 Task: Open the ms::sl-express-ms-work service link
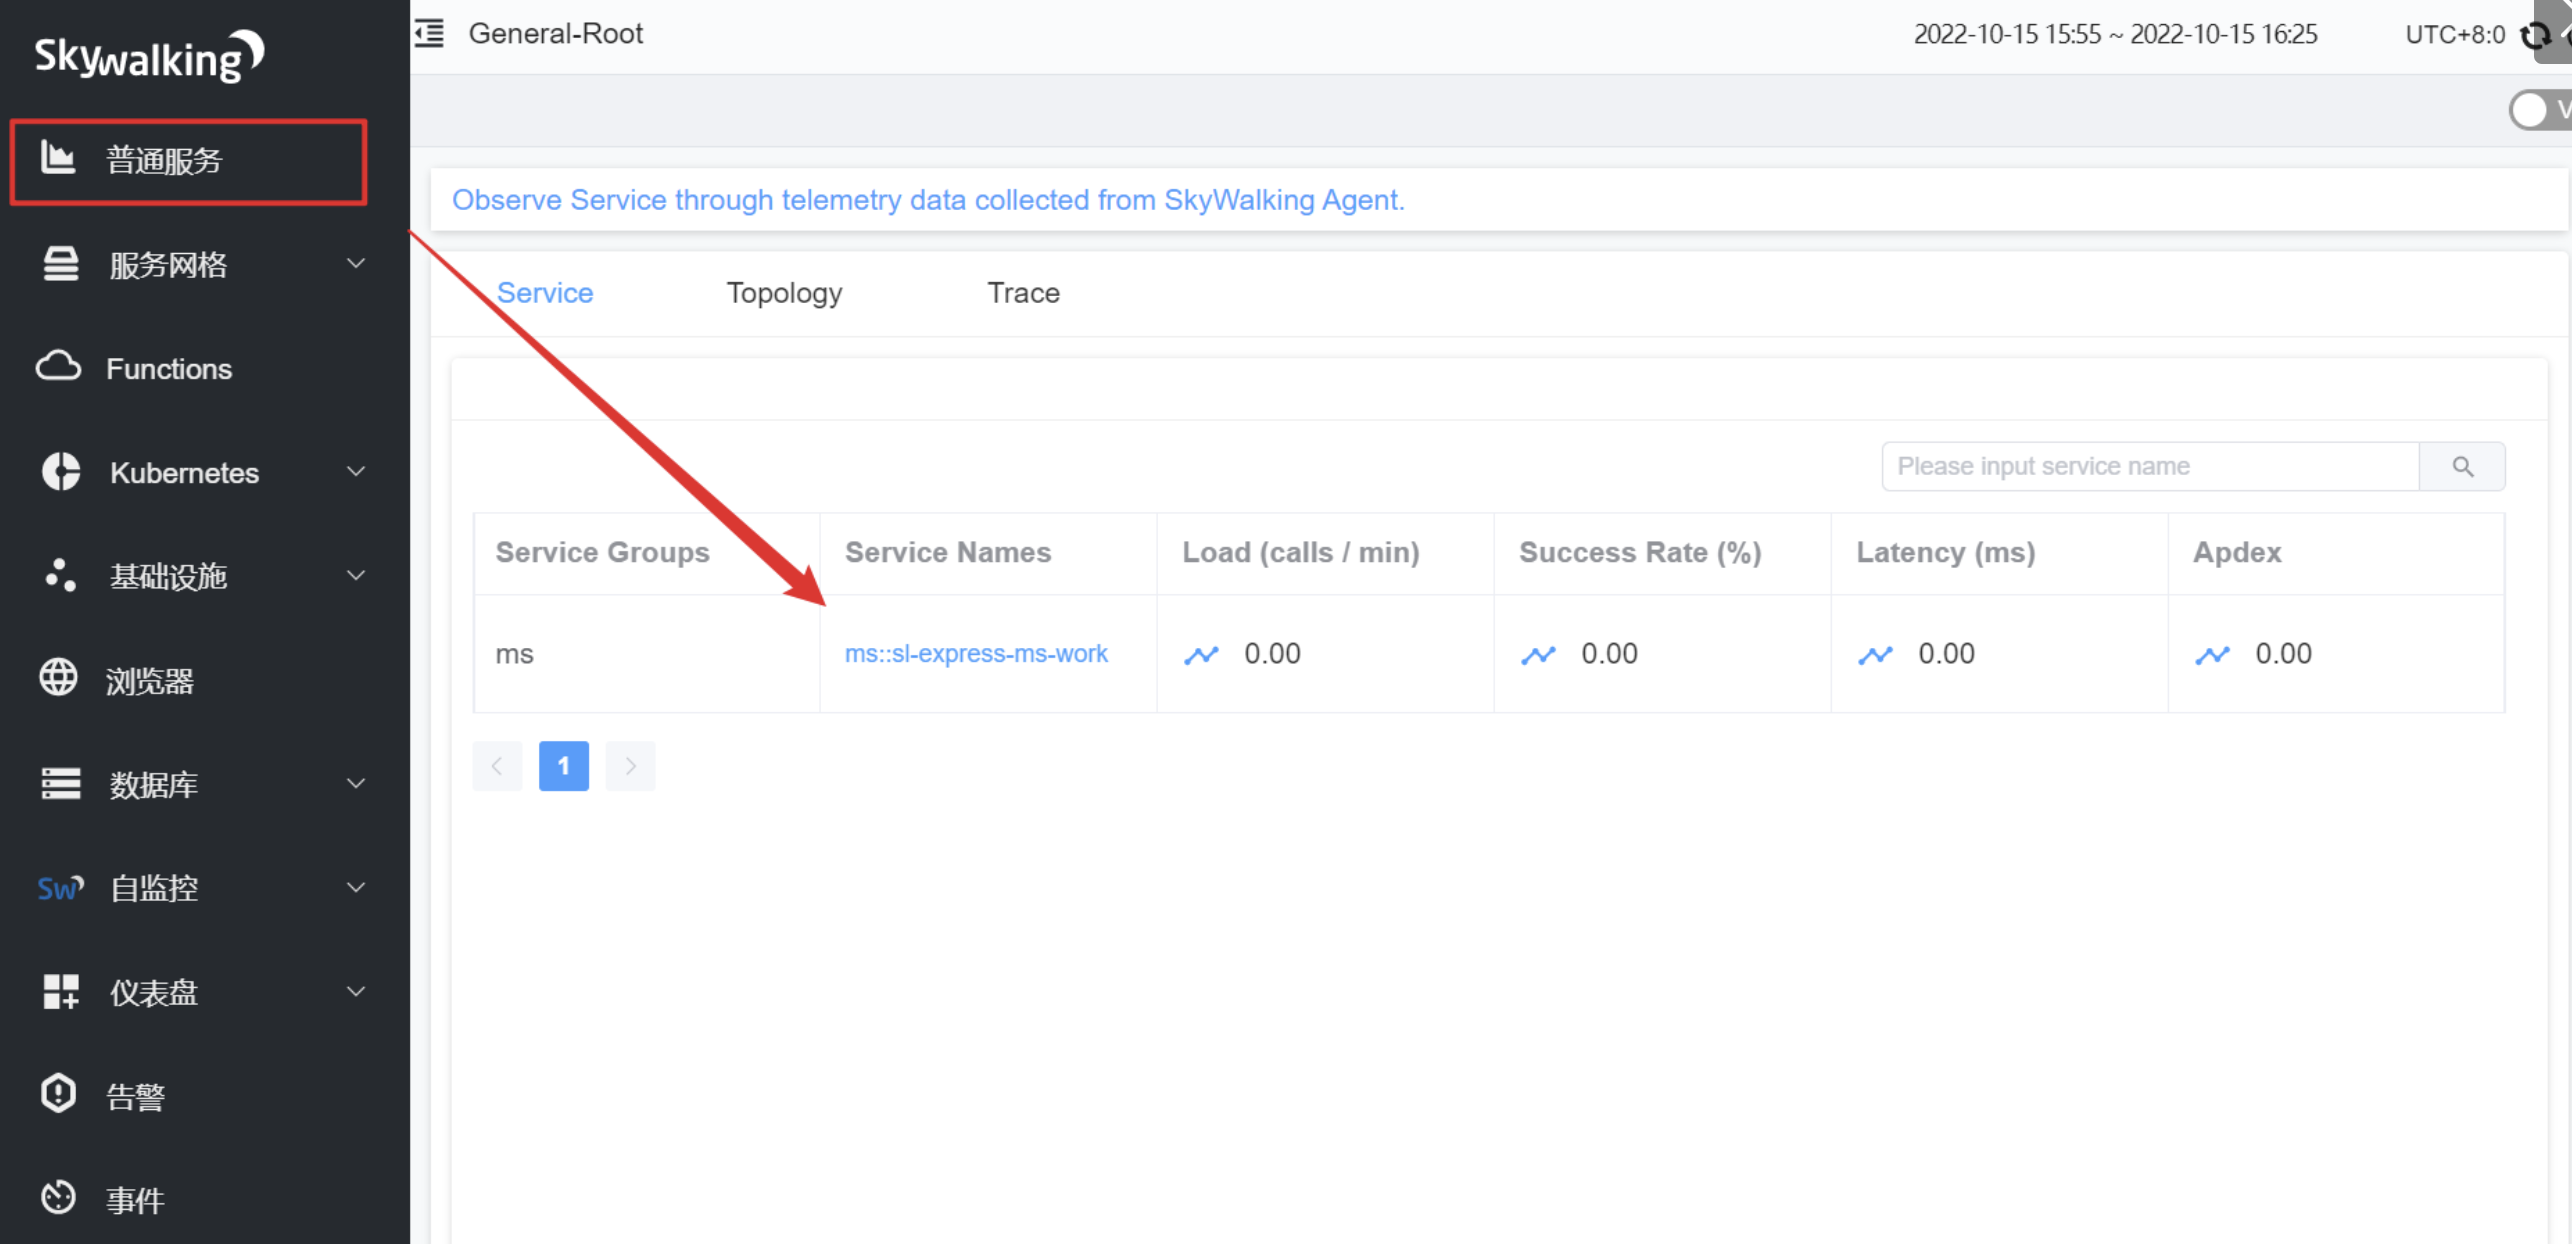pyautogui.click(x=975, y=654)
